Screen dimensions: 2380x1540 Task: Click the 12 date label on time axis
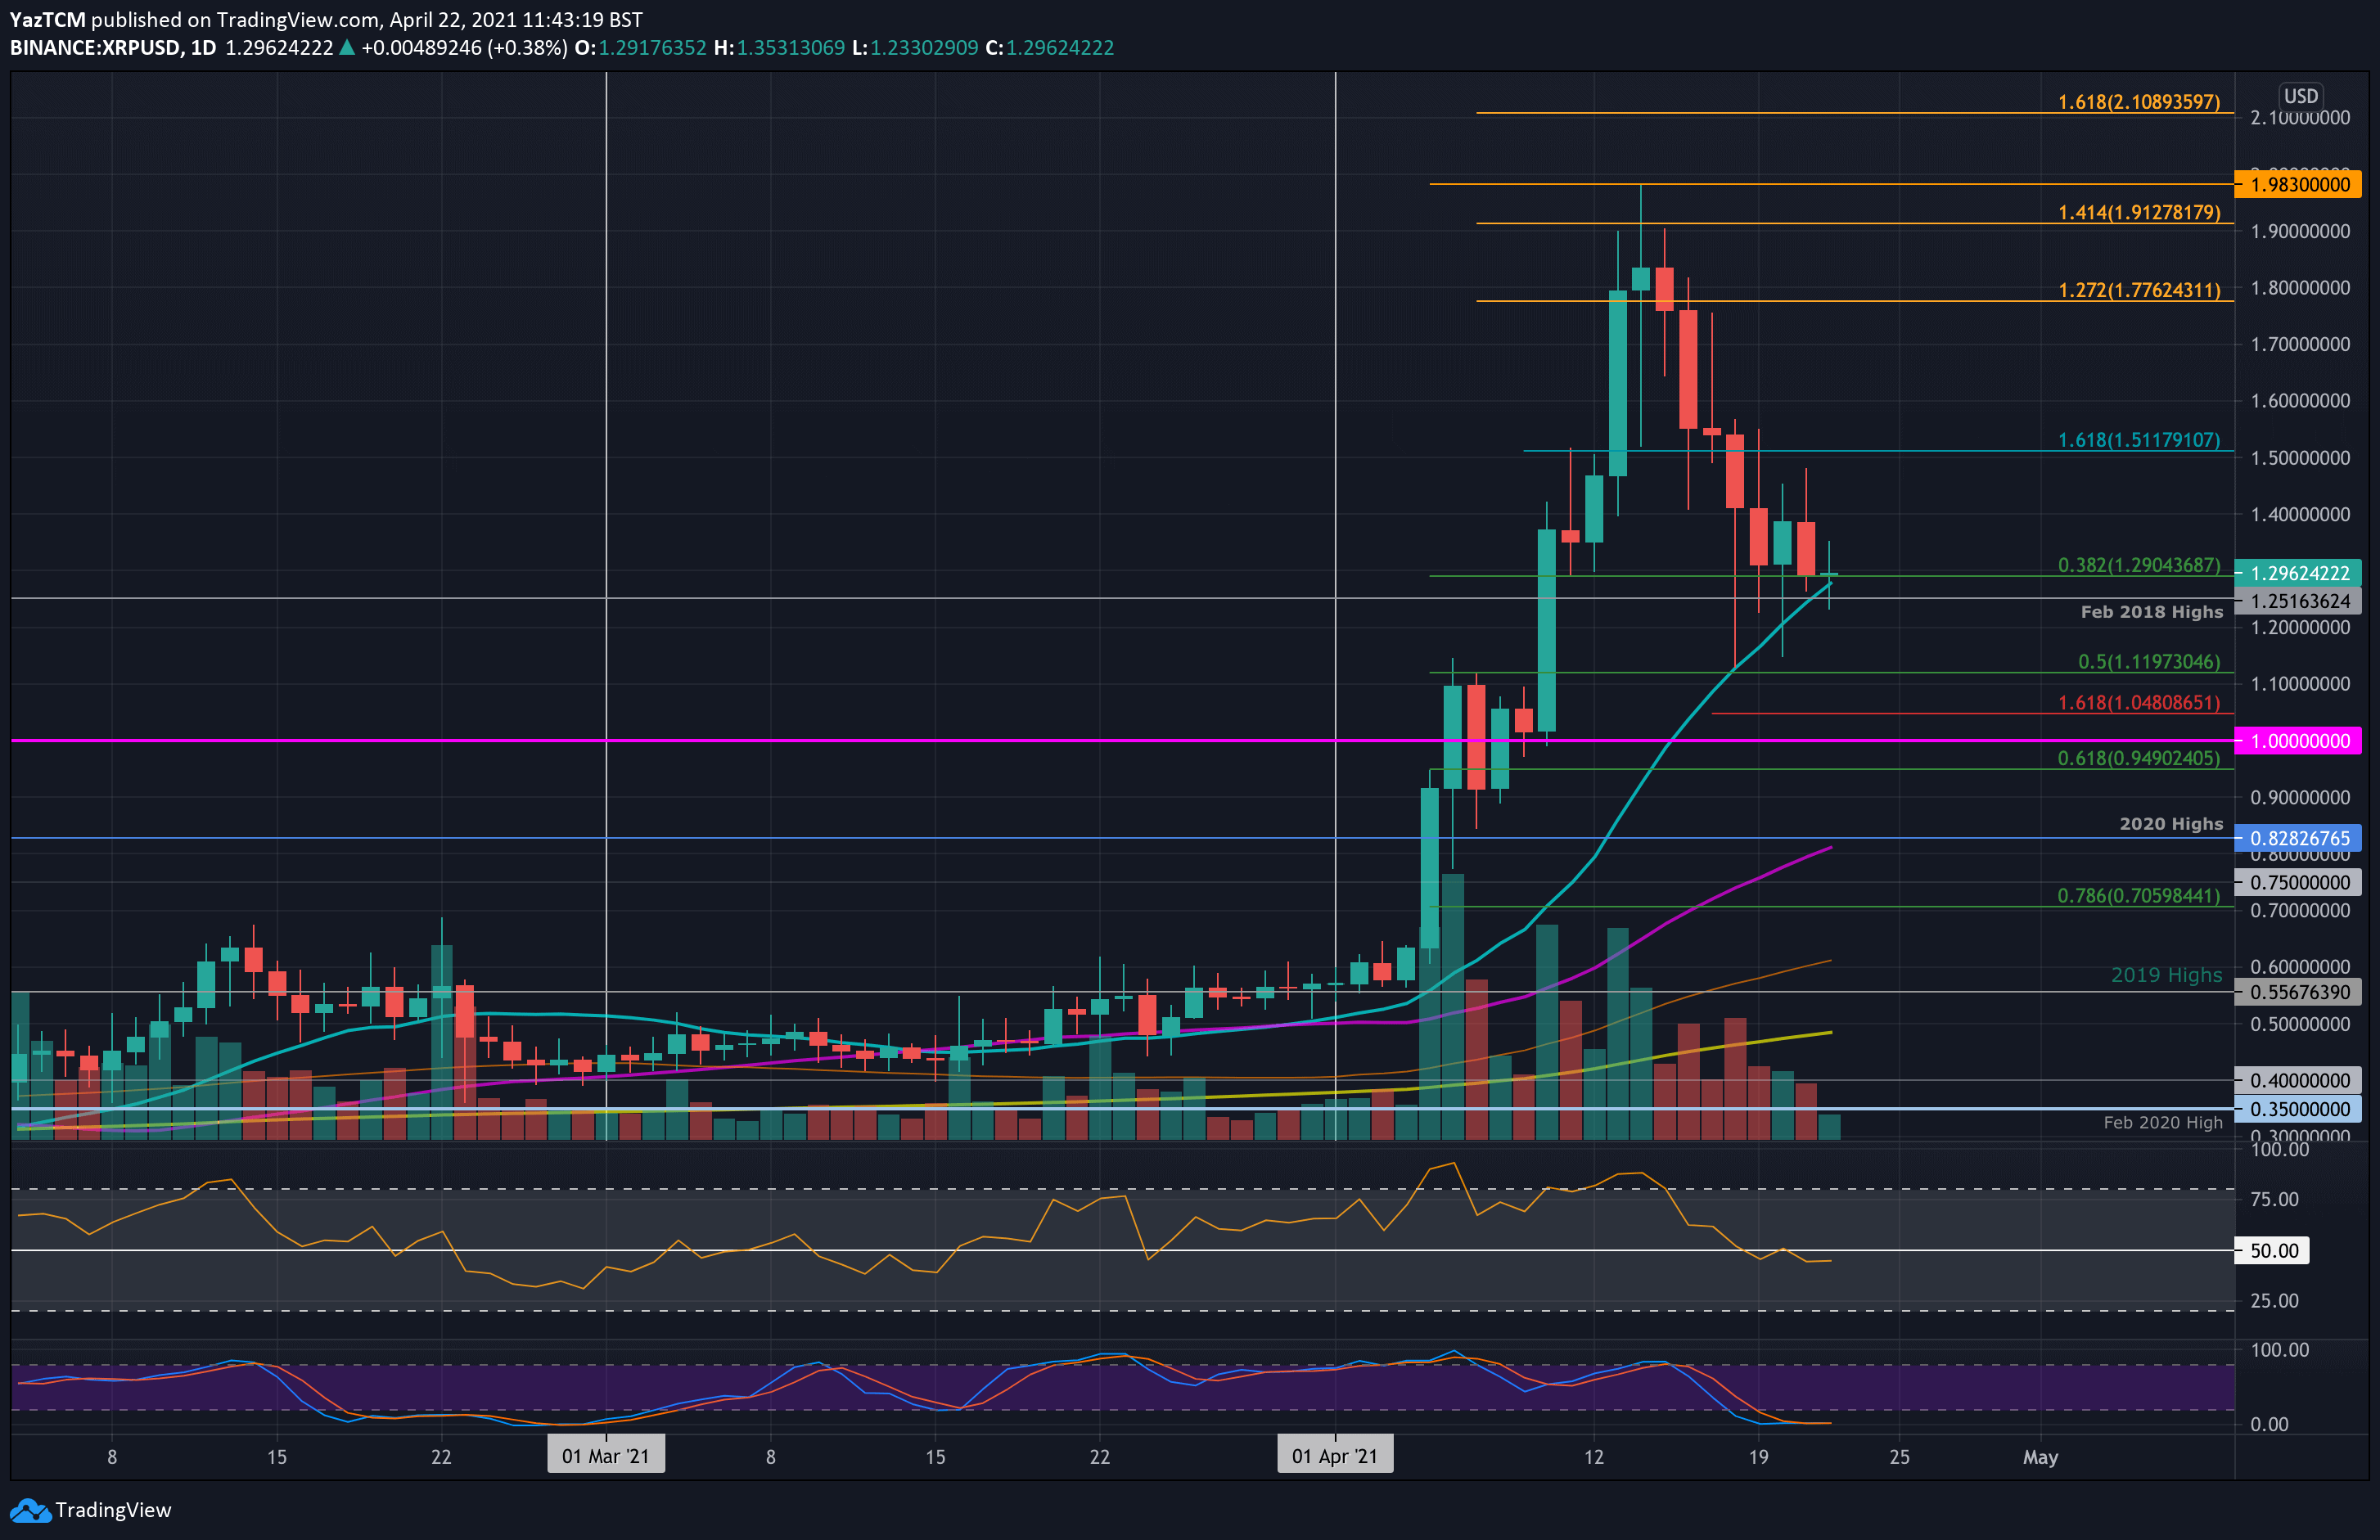click(1594, 1457)
